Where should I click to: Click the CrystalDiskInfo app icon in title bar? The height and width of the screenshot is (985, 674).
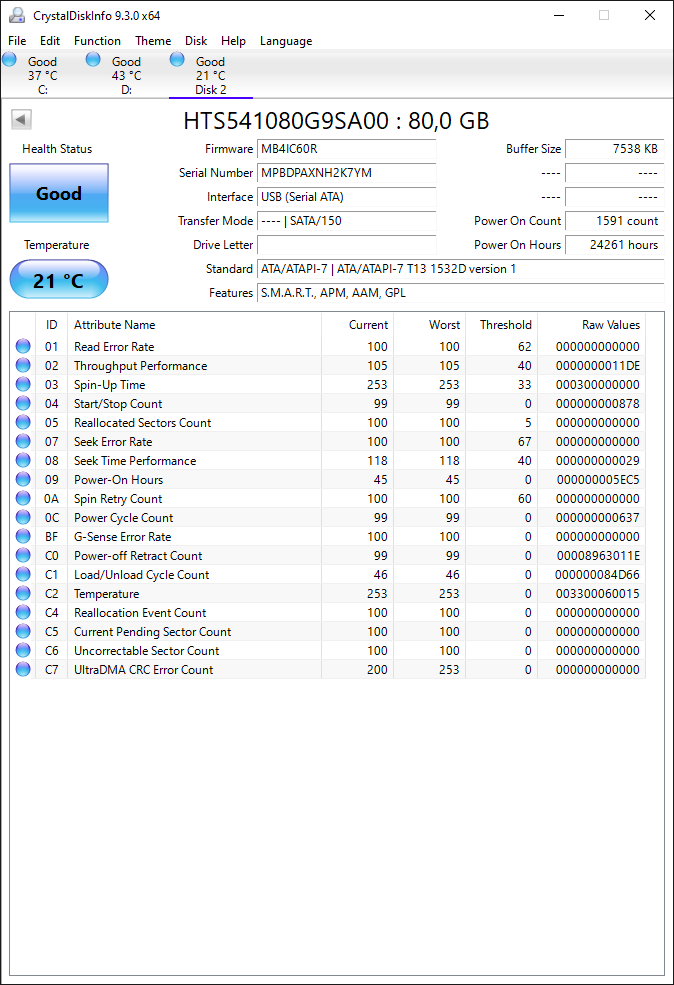click(17, 15)
